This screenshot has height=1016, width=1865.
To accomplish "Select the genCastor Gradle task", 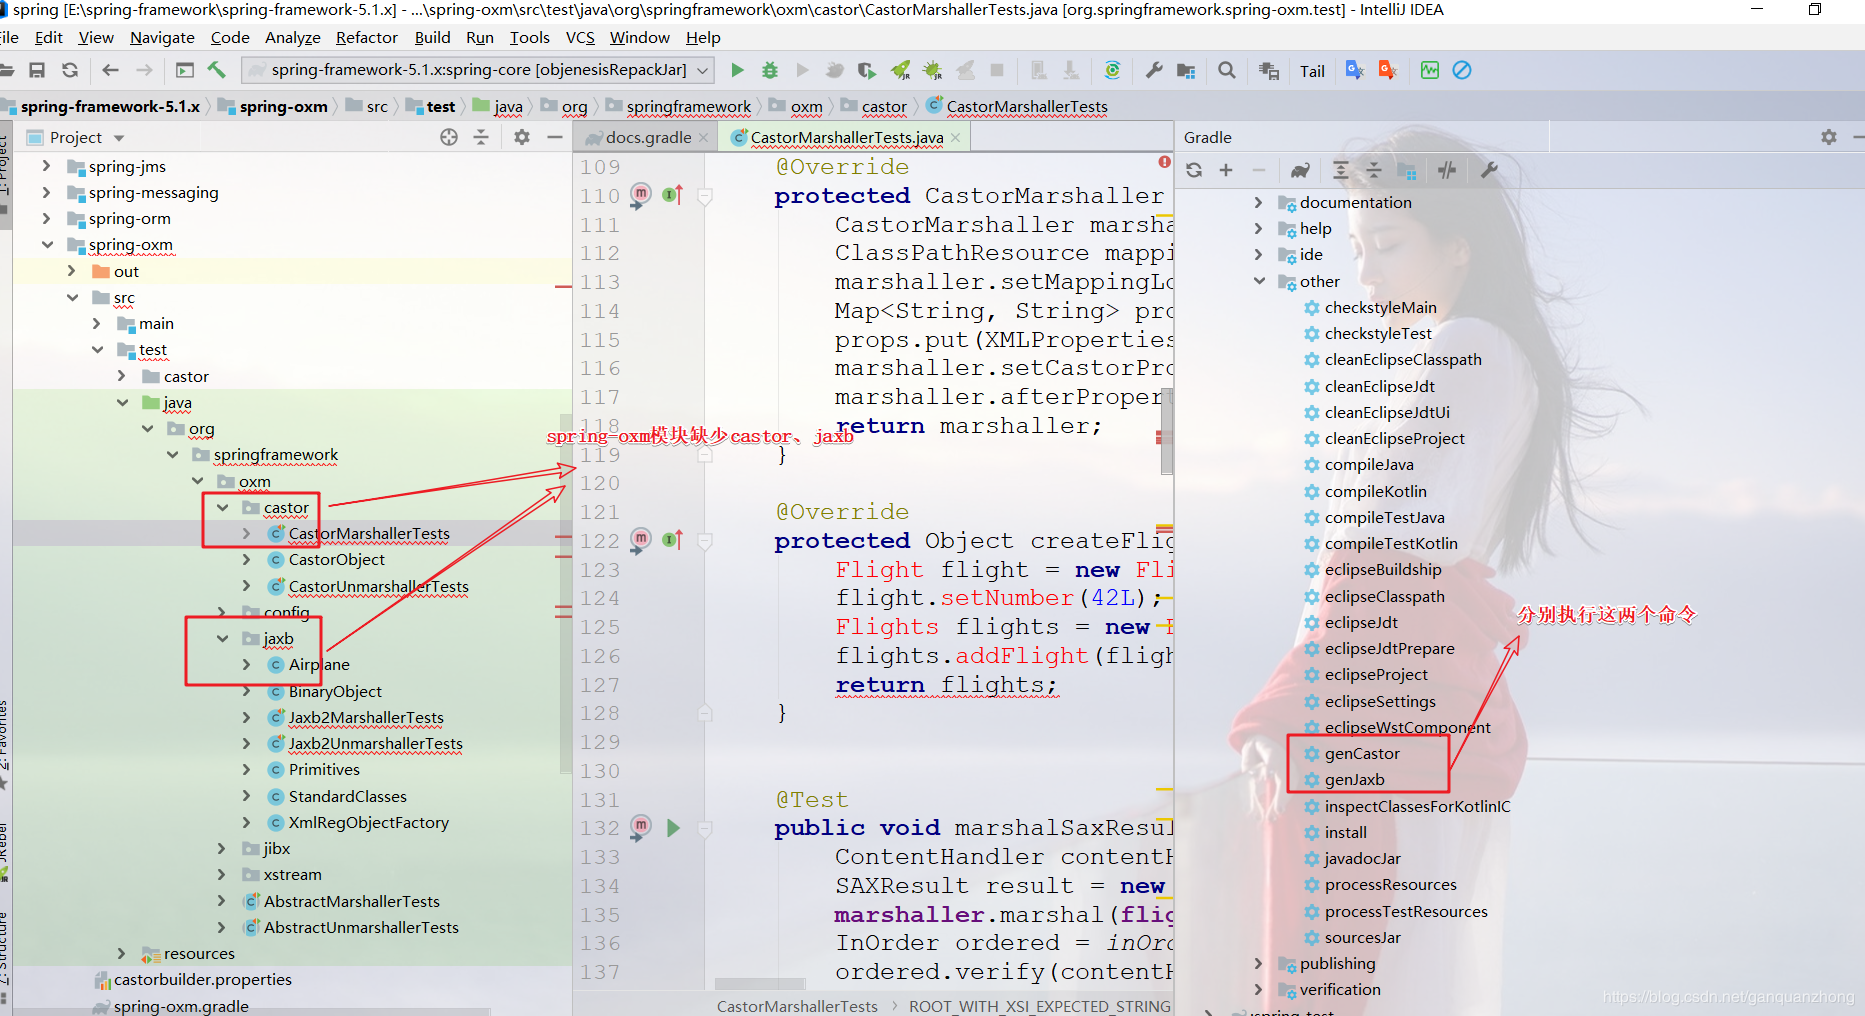I will point(1362,753).
